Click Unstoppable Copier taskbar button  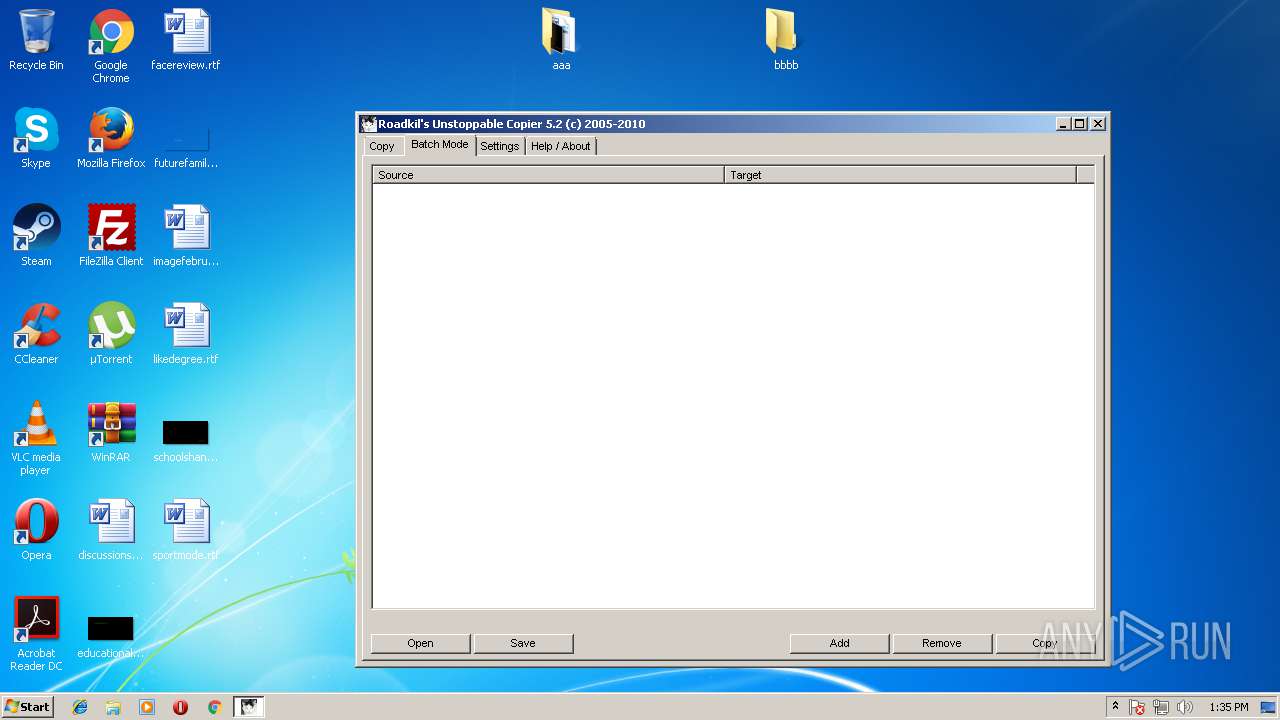pos(249,707)
